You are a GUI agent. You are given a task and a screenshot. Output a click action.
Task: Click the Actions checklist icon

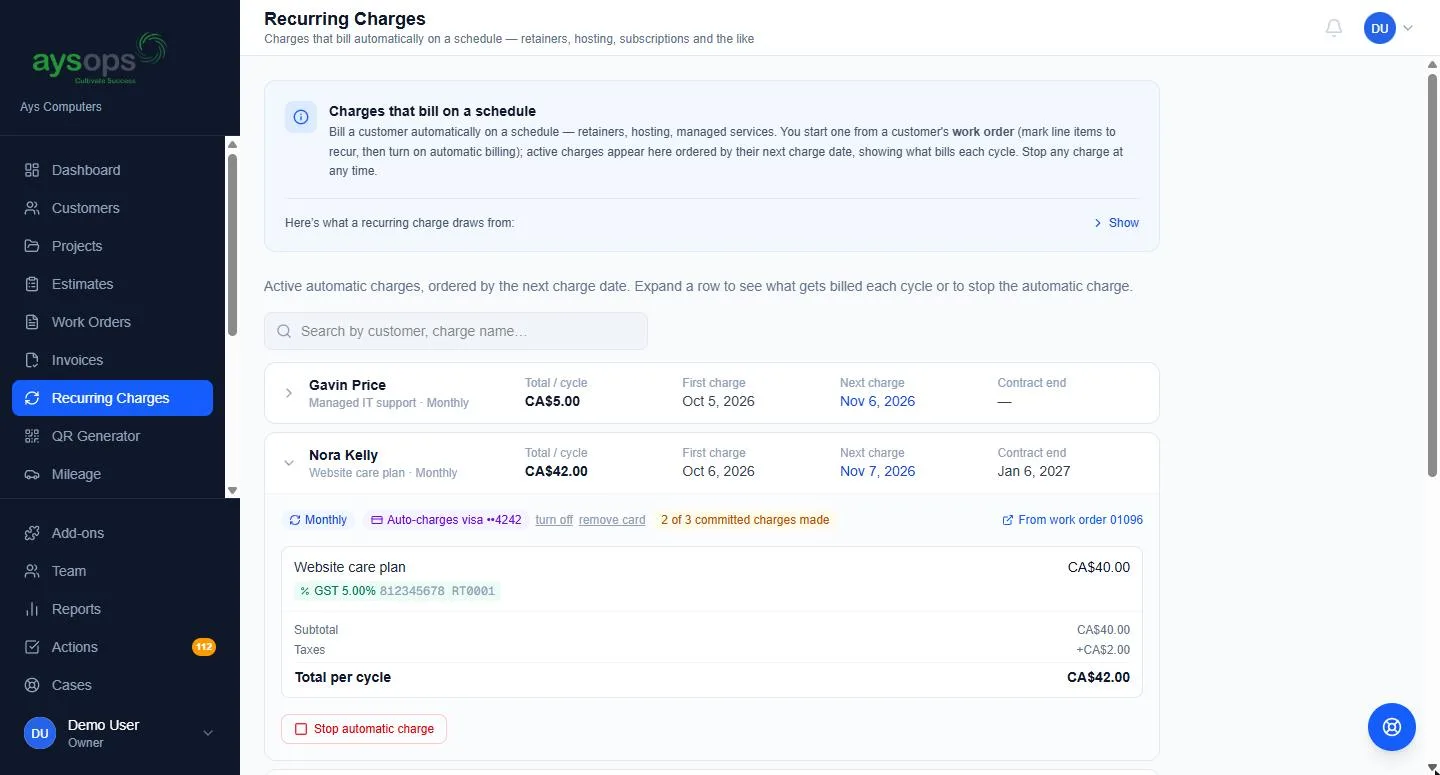tap(32, 647)
